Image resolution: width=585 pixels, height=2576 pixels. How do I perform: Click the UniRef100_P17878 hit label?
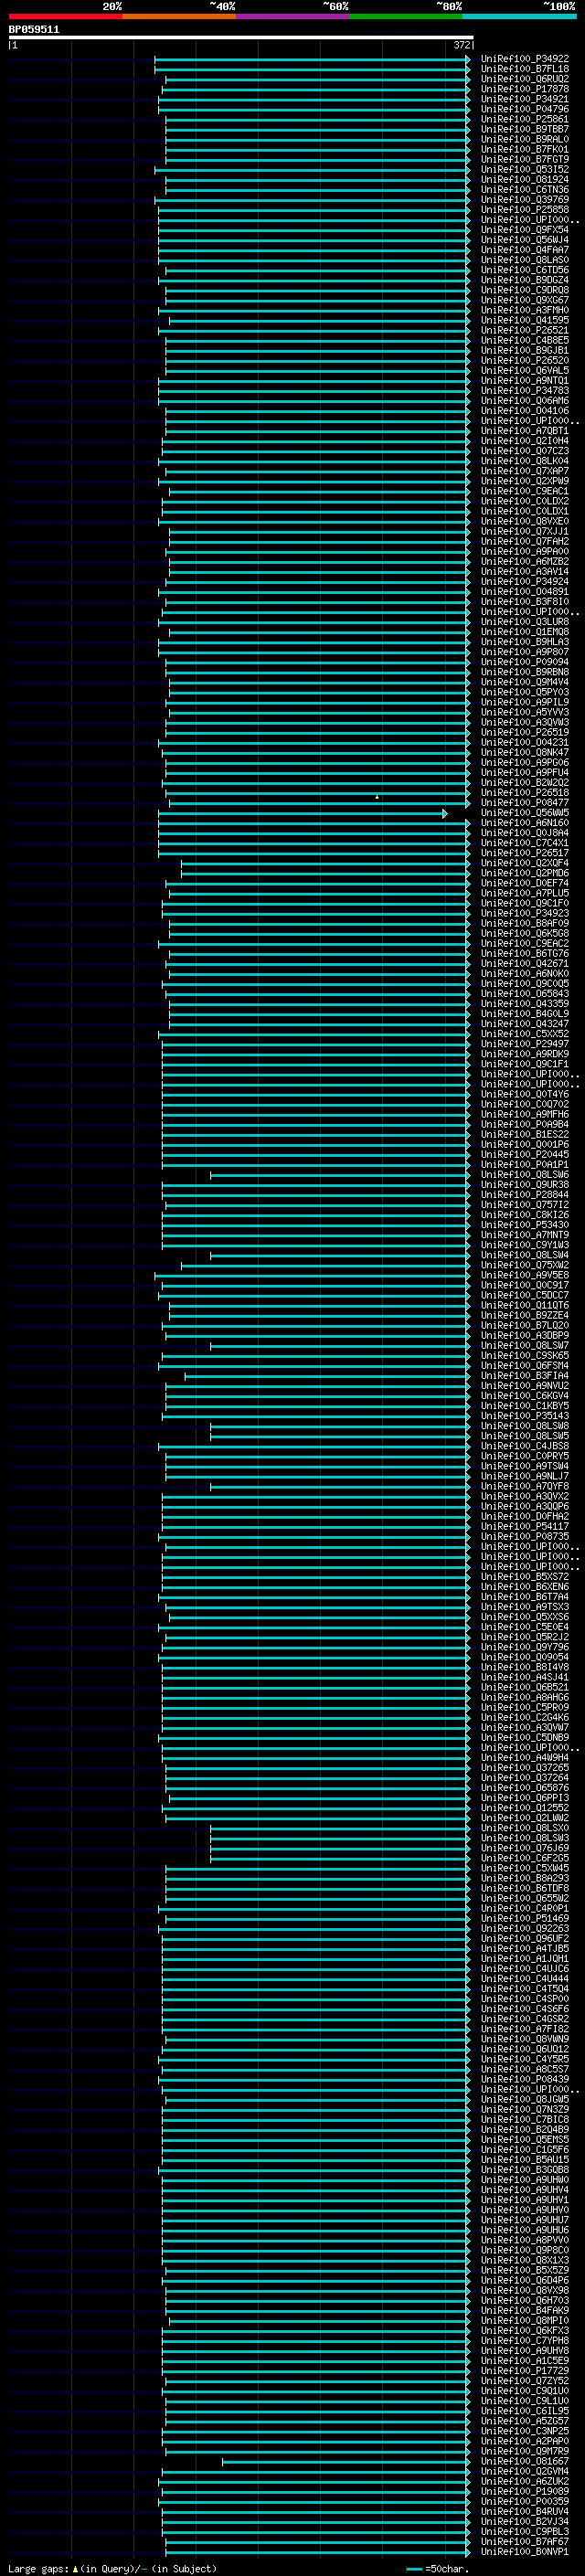tap(525, 89)
